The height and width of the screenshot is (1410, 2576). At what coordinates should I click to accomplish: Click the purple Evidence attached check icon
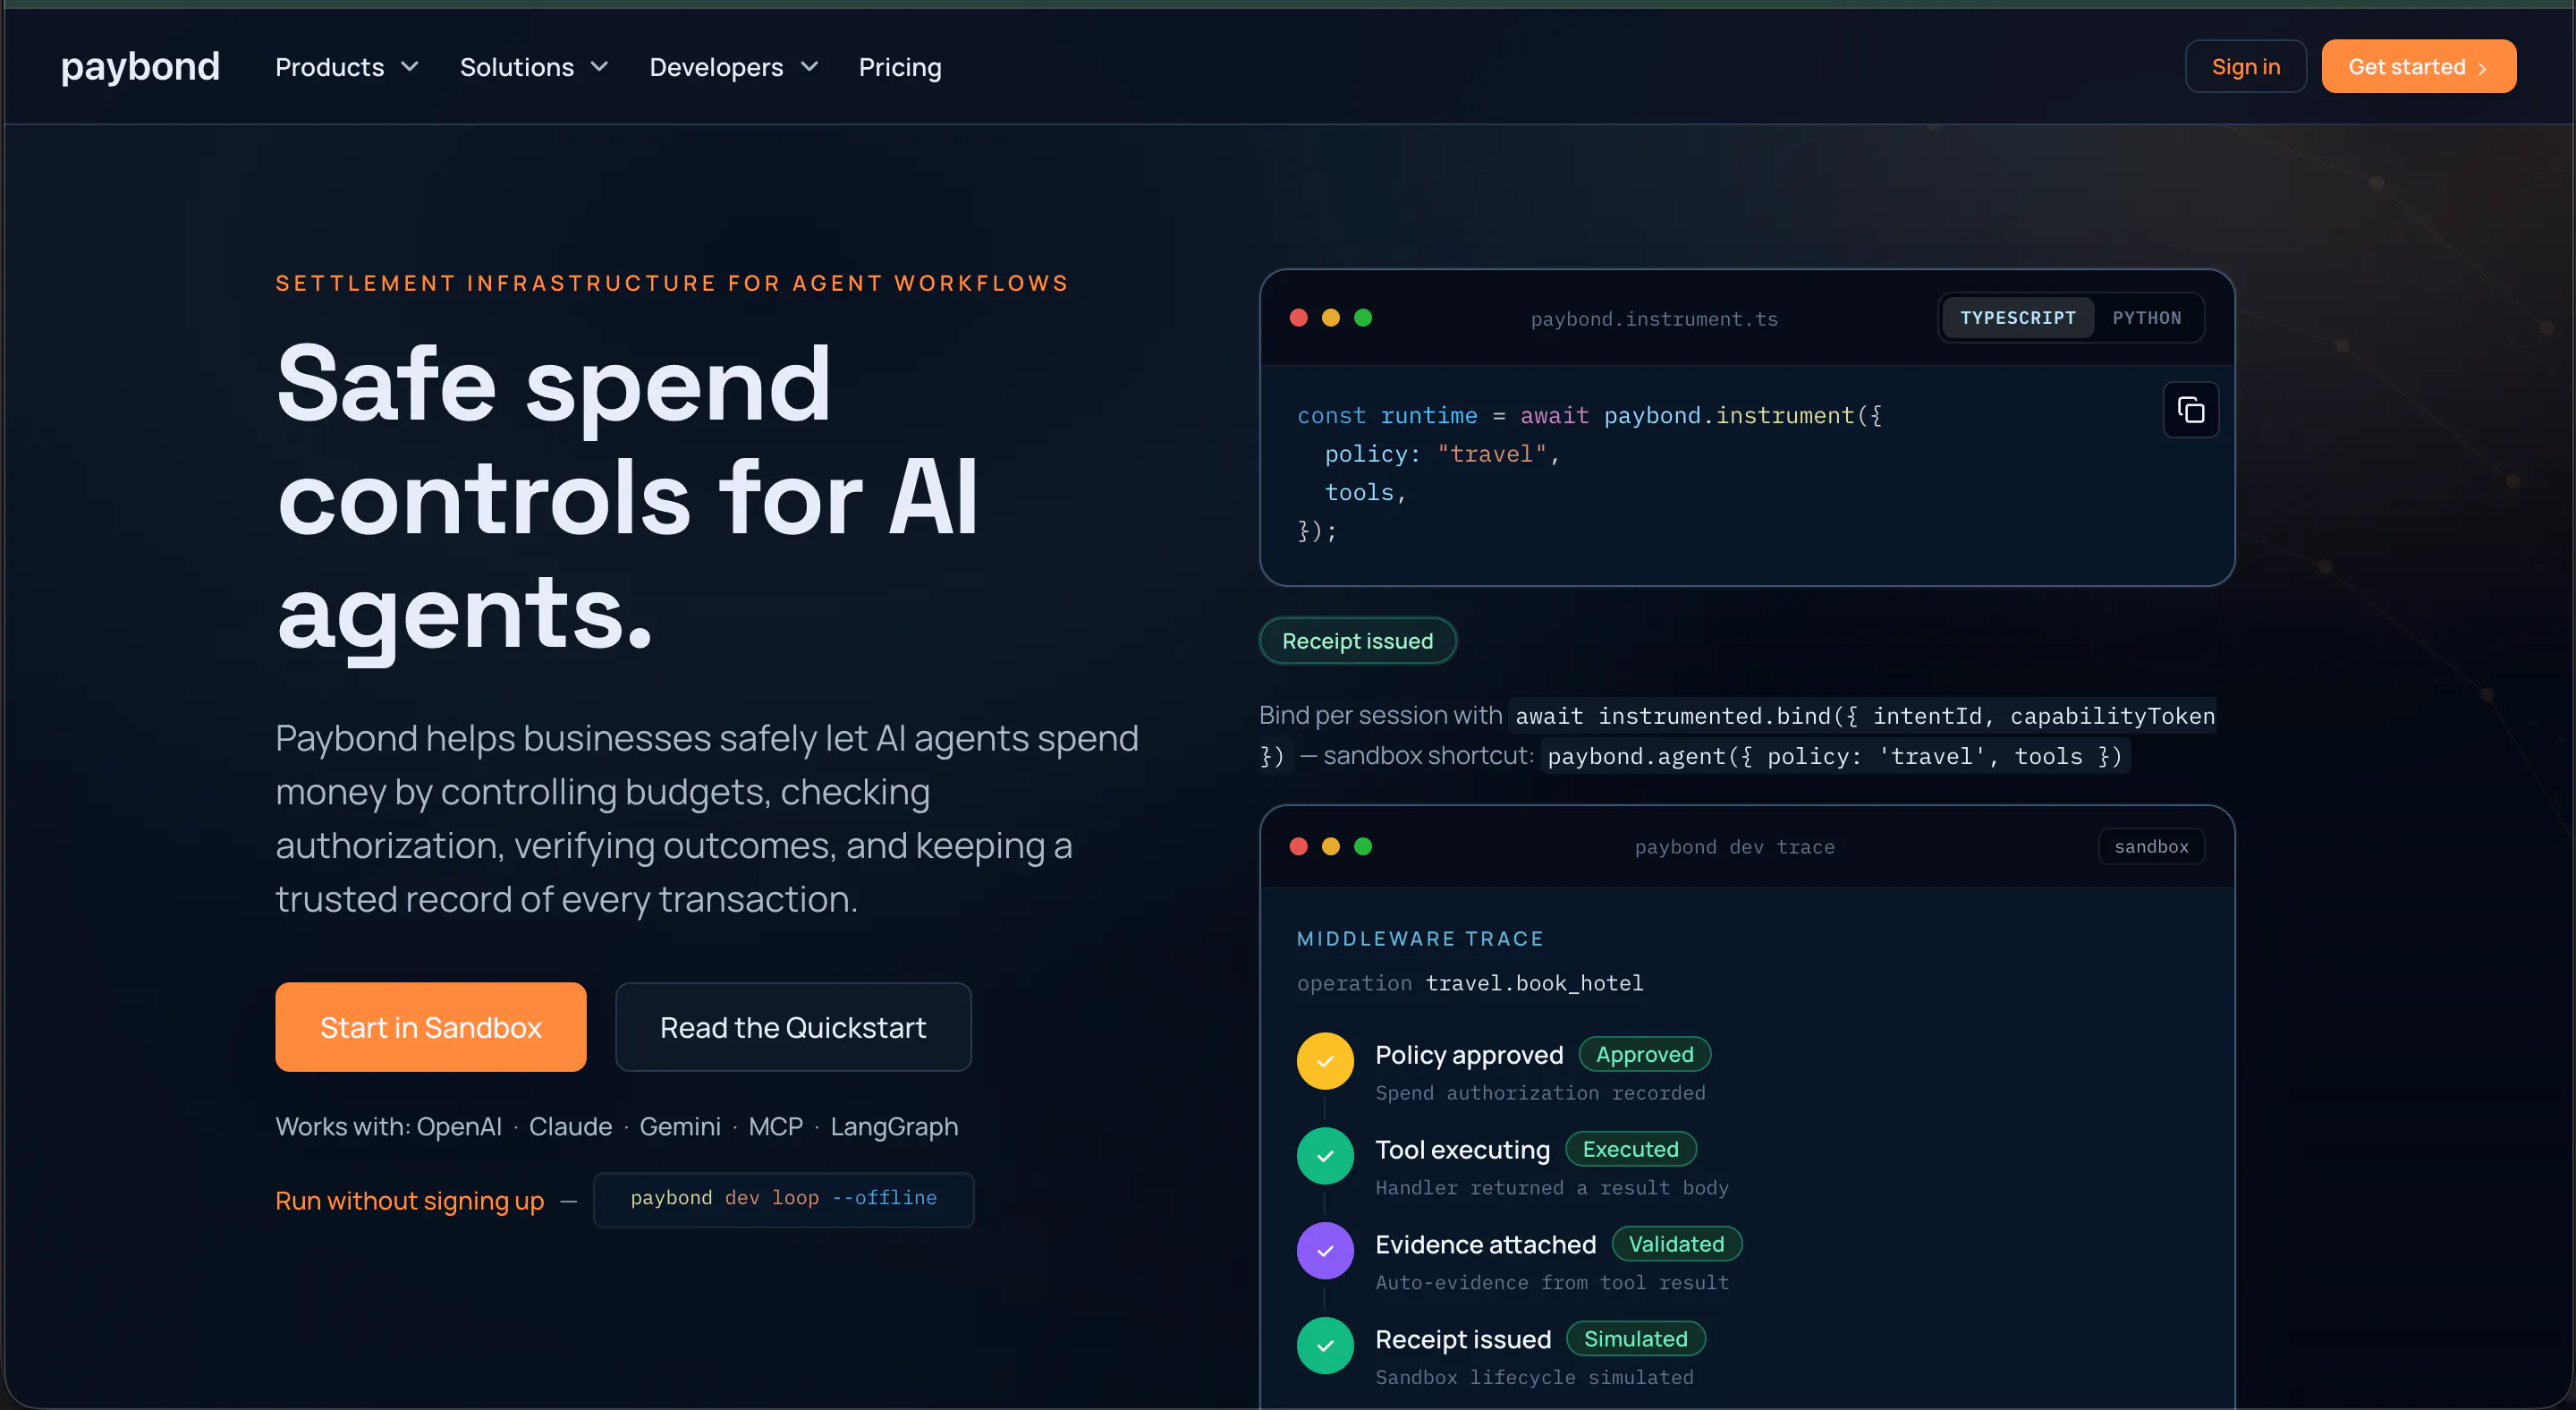[x=1325, y=1251]
